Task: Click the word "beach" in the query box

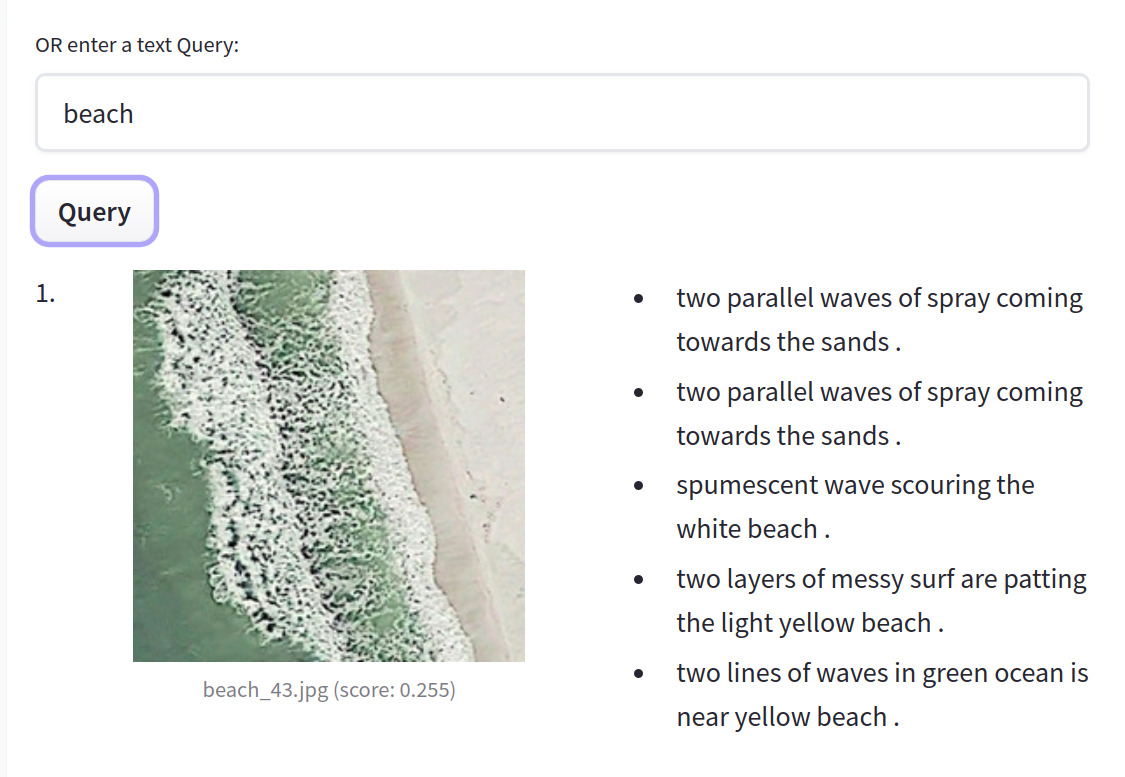Action: click(x=98, y=114)
